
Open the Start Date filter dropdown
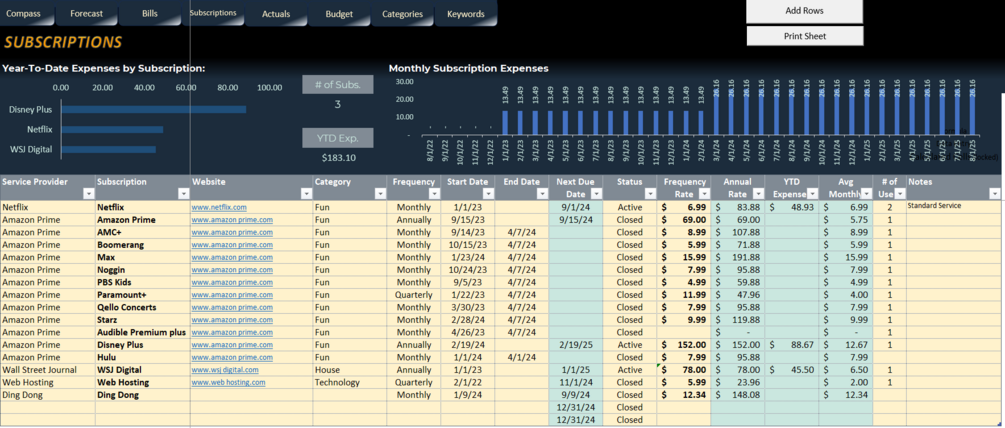[488, 193]
